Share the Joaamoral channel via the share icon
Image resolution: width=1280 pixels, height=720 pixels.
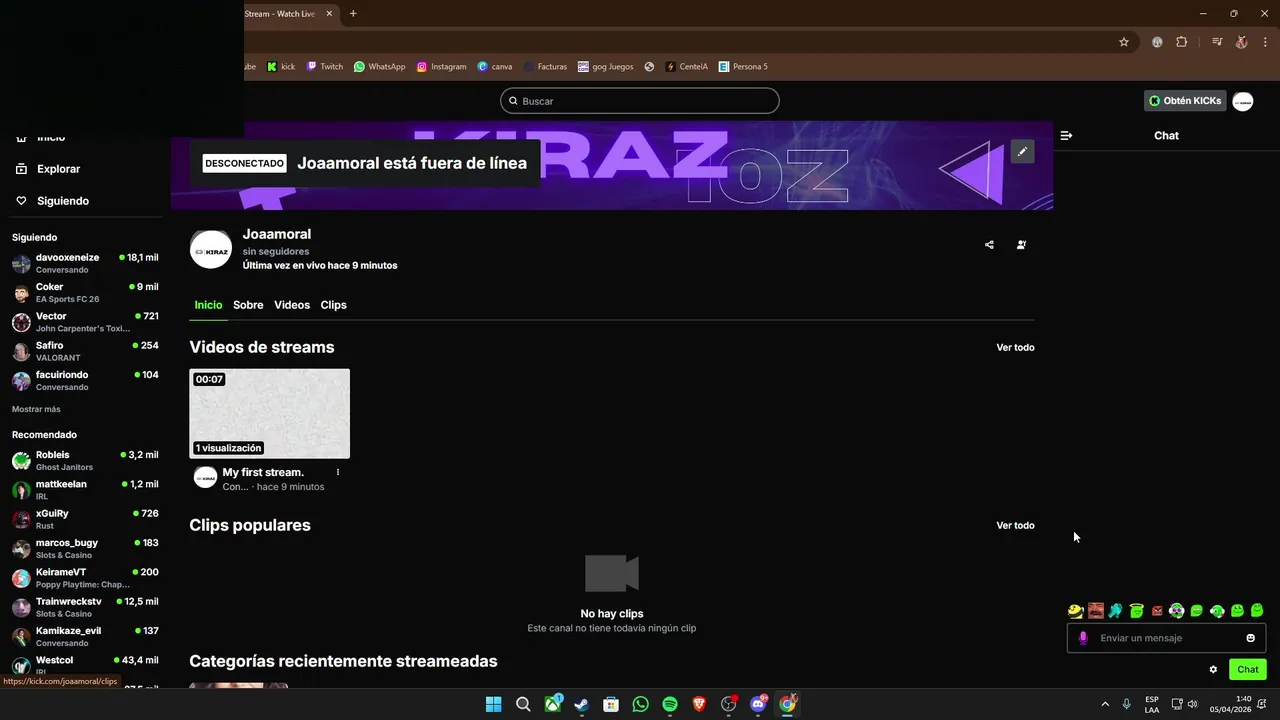pos(989,245)
